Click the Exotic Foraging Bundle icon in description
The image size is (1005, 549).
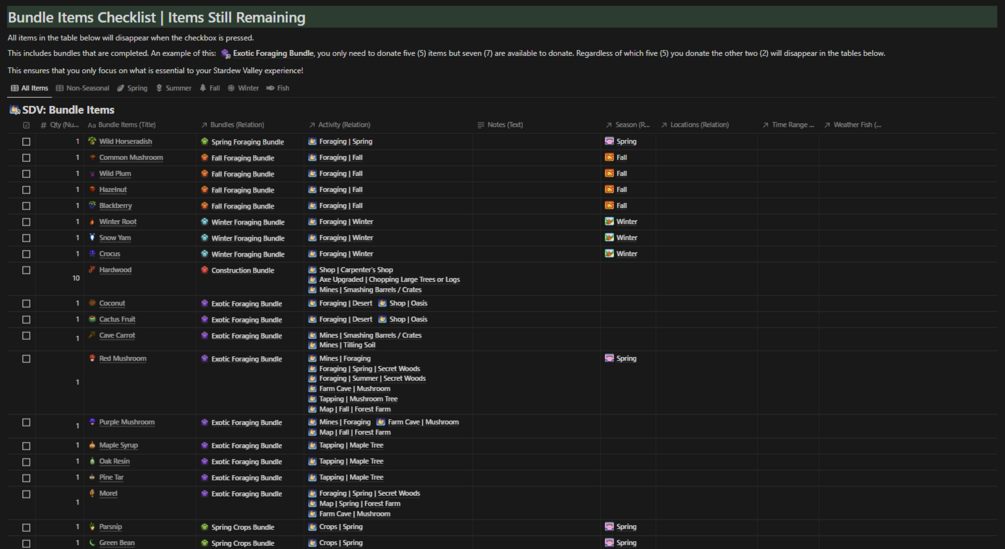[226, 54]
